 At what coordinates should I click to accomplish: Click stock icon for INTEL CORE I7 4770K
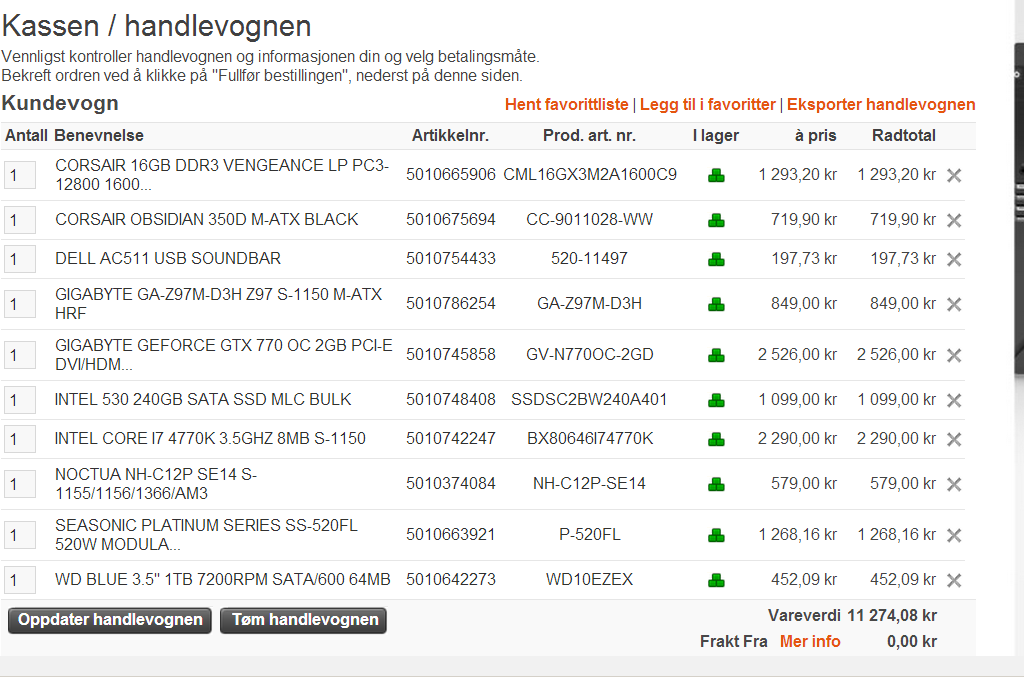(x=716, y=440)
